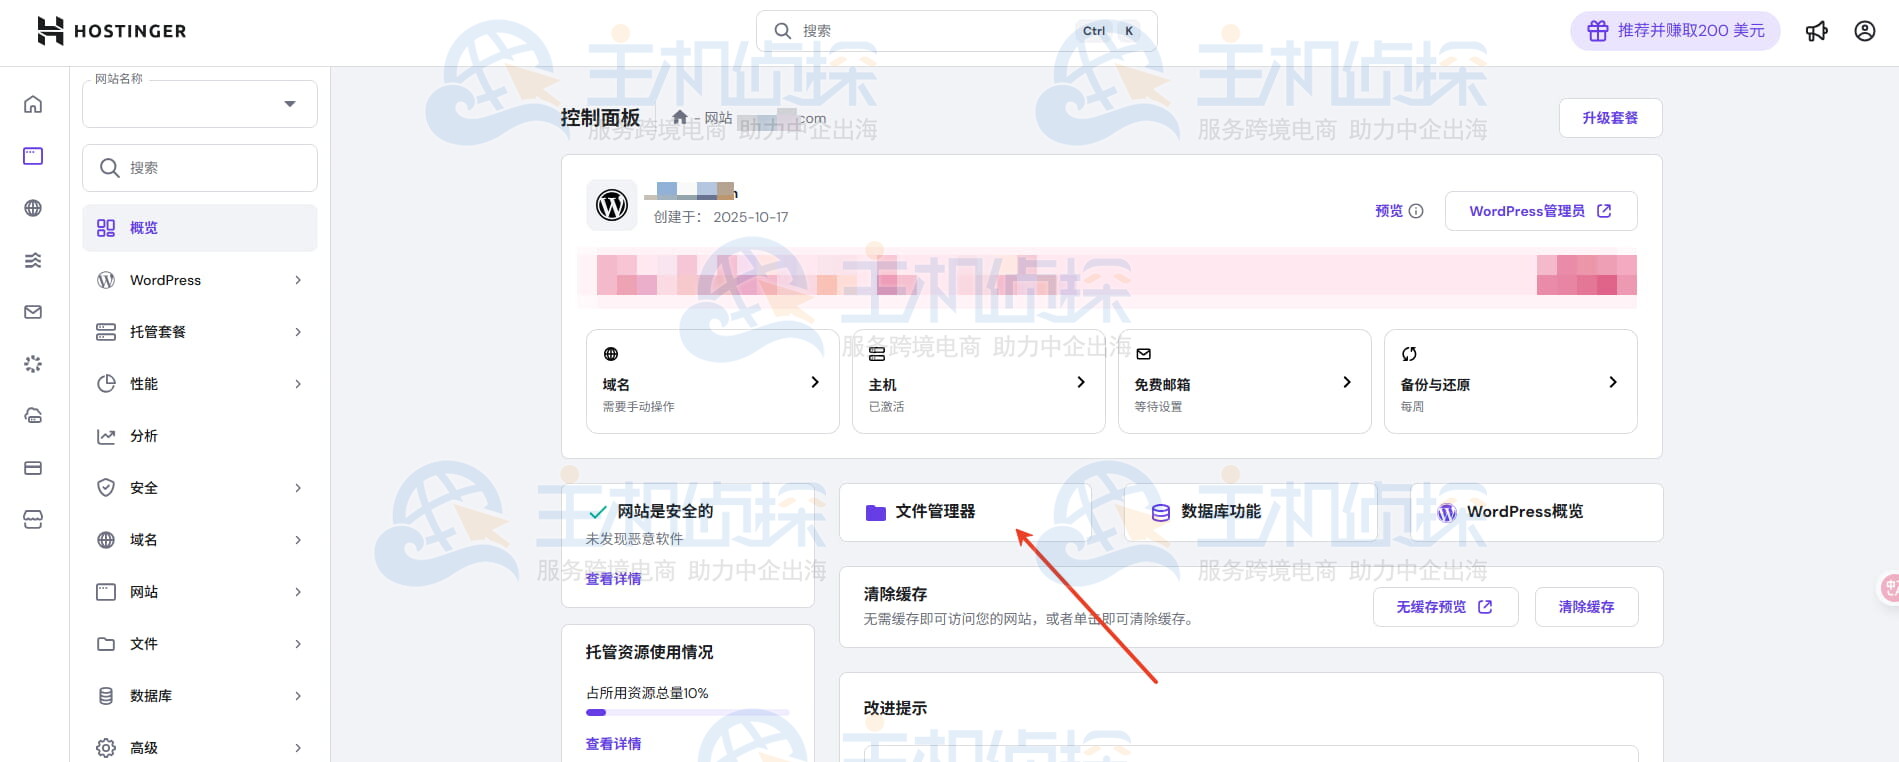Click the gift icon in referral banner
Screen dimensions: 1899x762
(1598, 31)
